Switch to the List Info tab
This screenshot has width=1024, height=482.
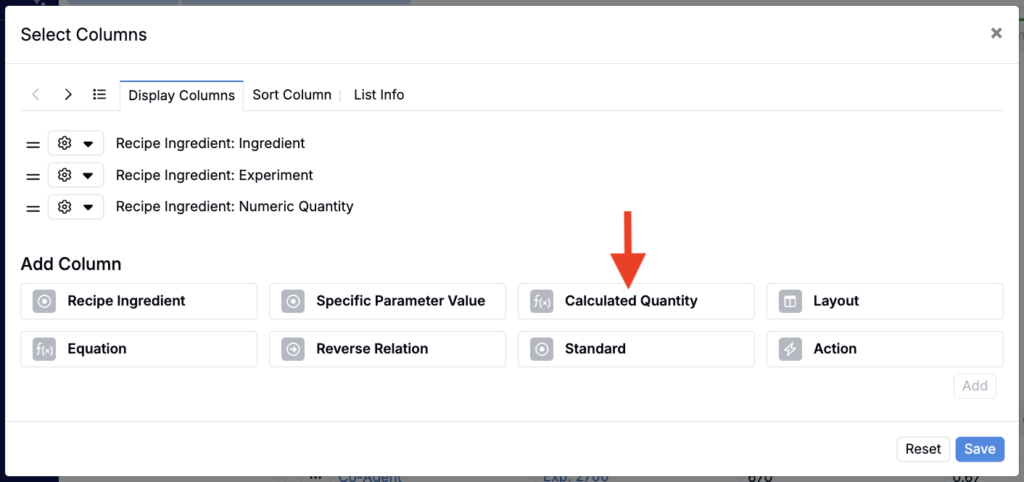[x=379, y=95]
